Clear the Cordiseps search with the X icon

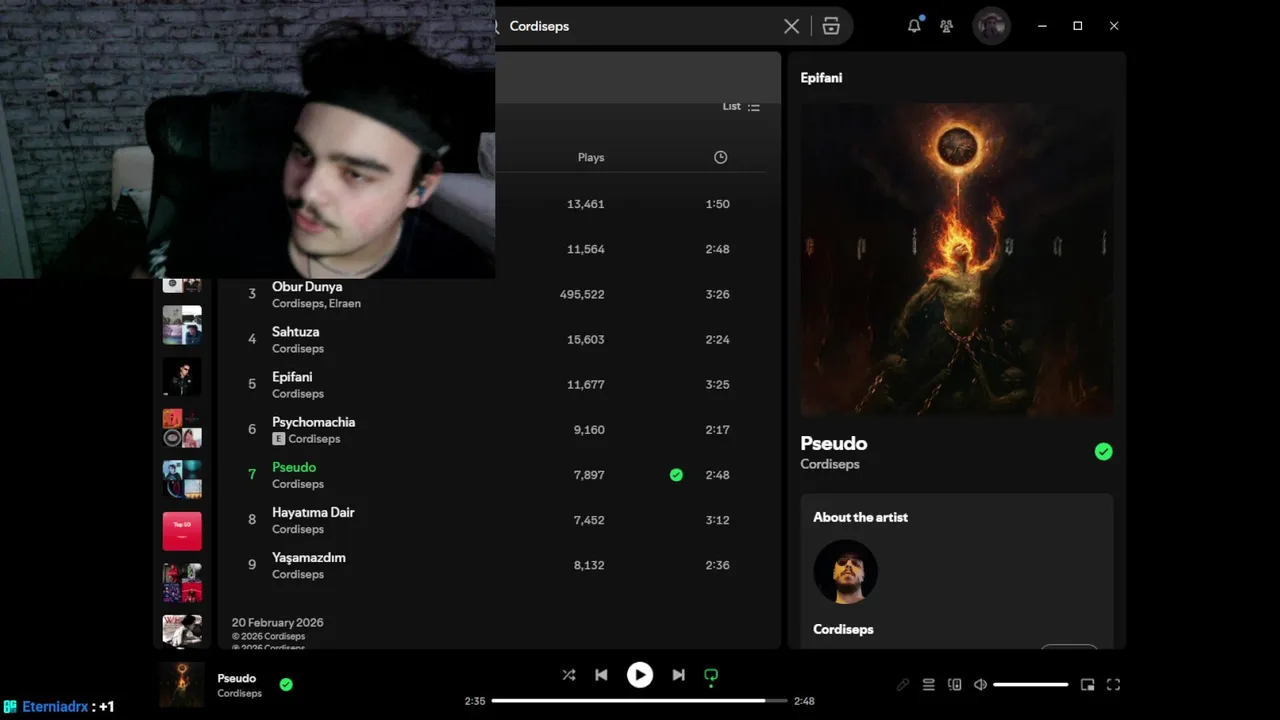click(791, 26)
